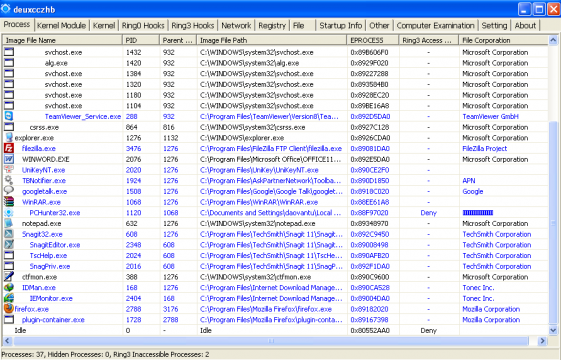Click the horizontal scrollbar thumb
Screen dimensions: 561x360
271,341
